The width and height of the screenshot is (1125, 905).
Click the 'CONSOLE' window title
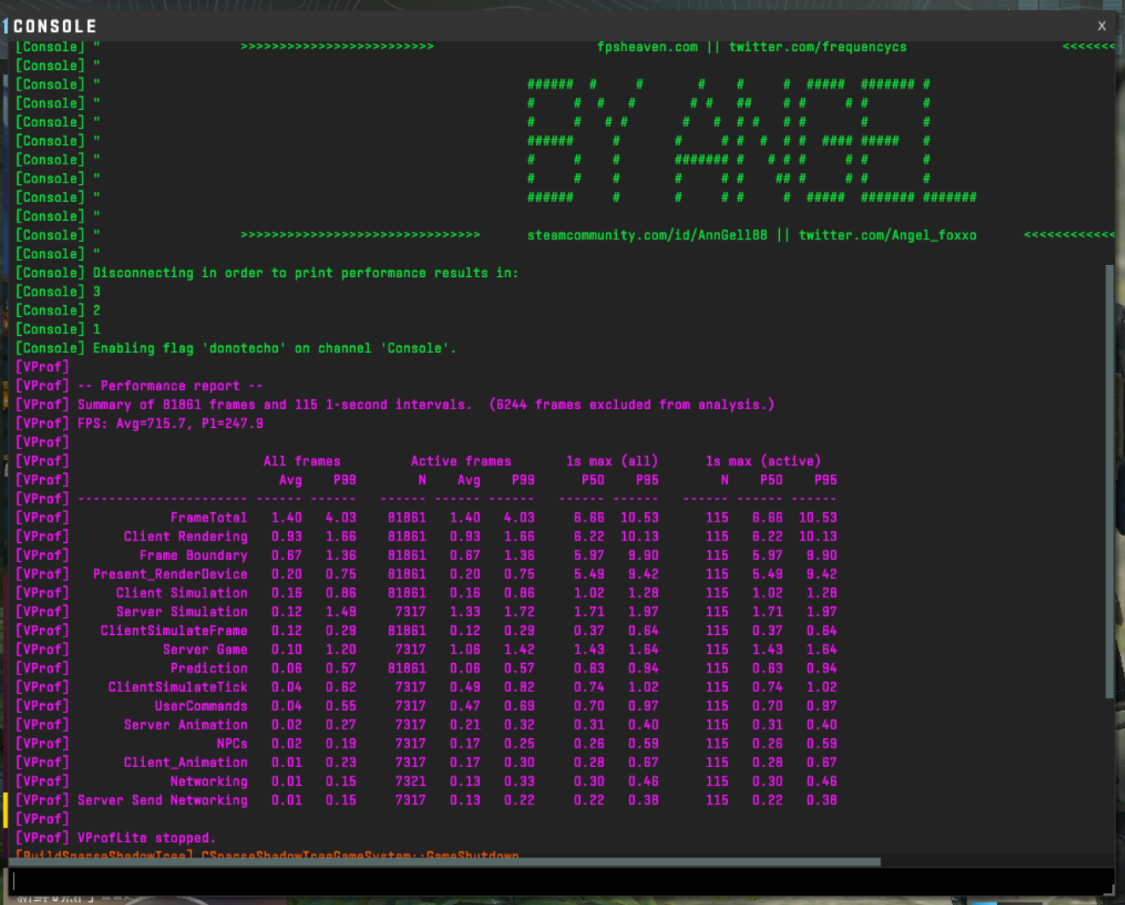[x=55, y=27]
